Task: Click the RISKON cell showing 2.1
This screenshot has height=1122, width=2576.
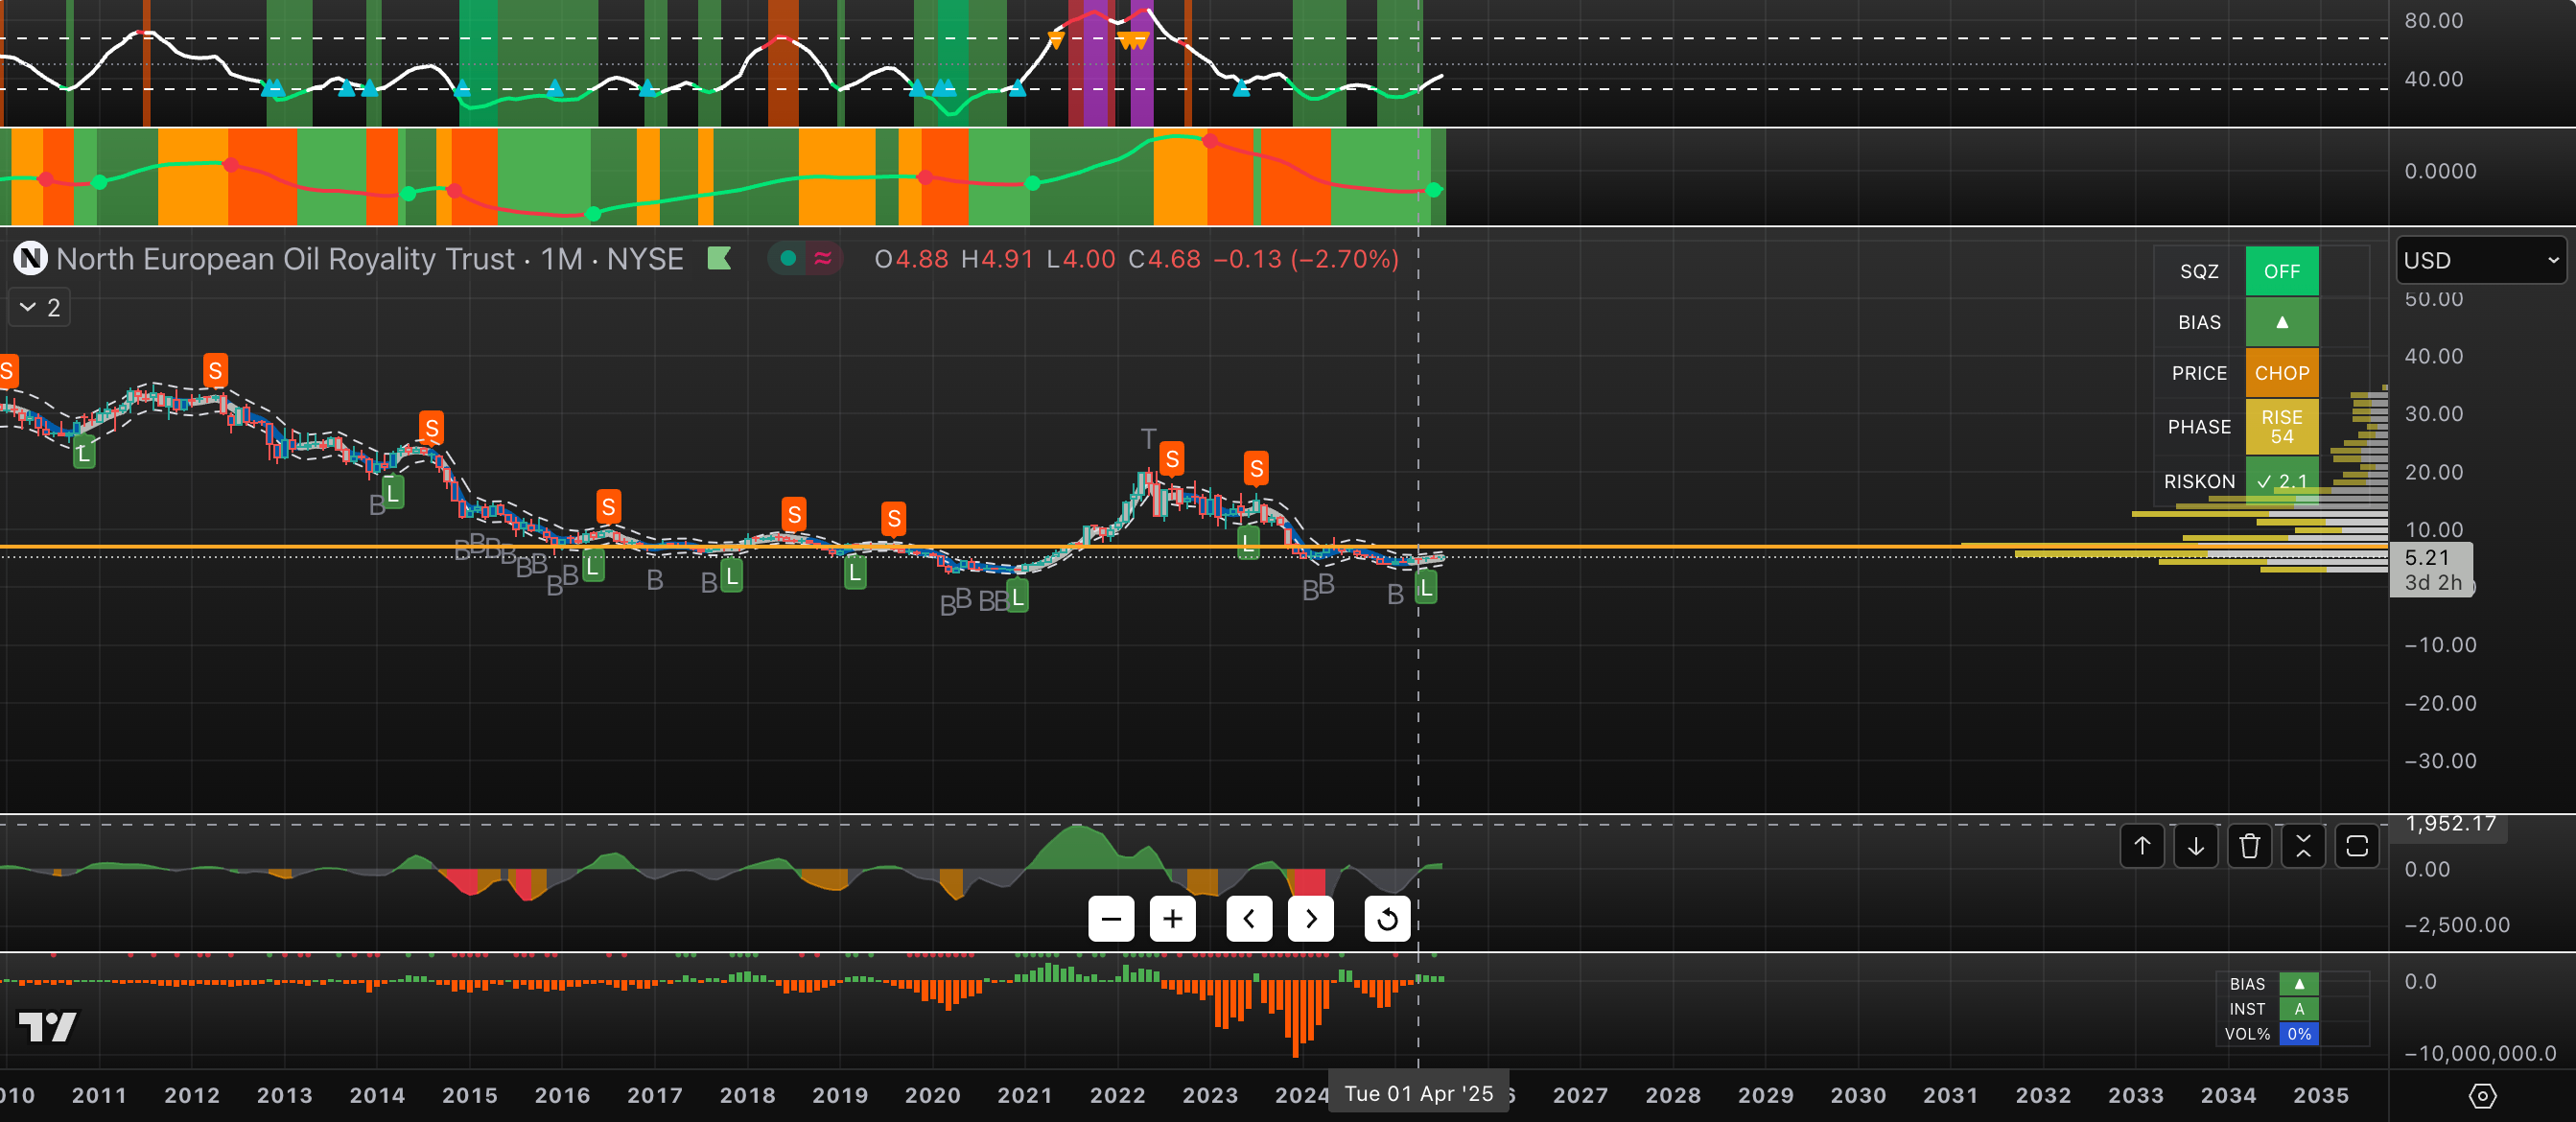Action: (2282, 481)
